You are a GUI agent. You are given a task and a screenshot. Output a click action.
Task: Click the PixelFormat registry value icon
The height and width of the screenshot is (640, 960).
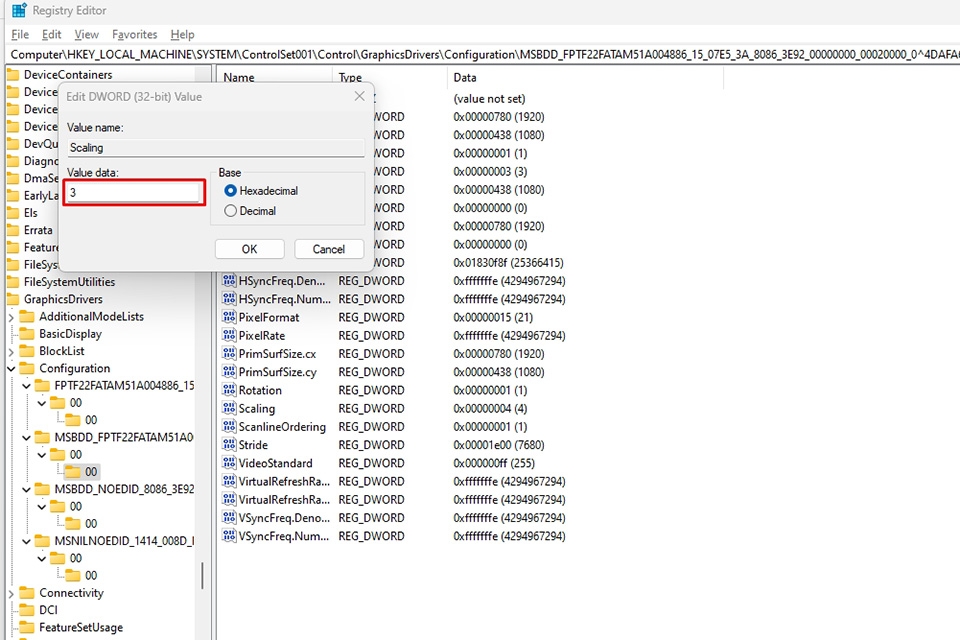(229, 317)
